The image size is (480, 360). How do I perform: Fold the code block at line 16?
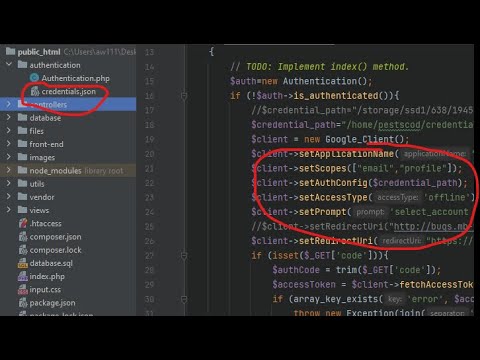coord(183,96)
